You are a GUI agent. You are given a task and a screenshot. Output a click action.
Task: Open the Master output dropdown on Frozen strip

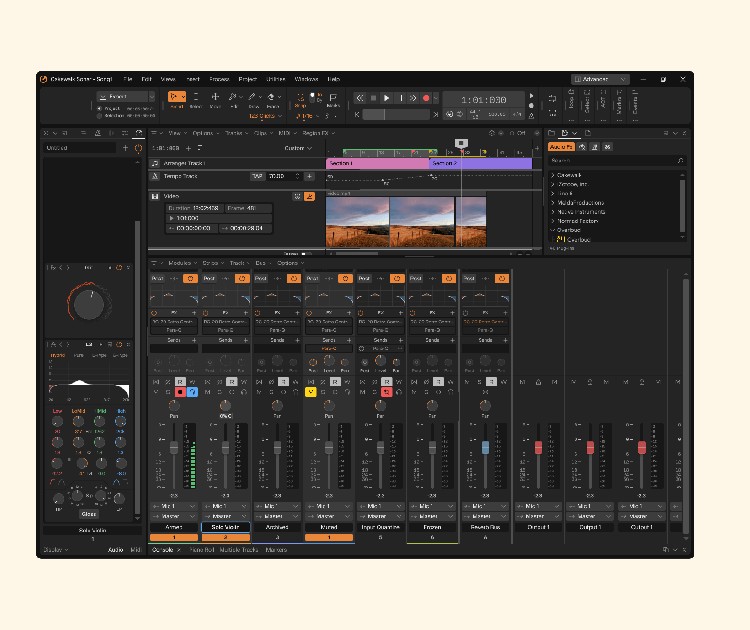pos(432,517)
